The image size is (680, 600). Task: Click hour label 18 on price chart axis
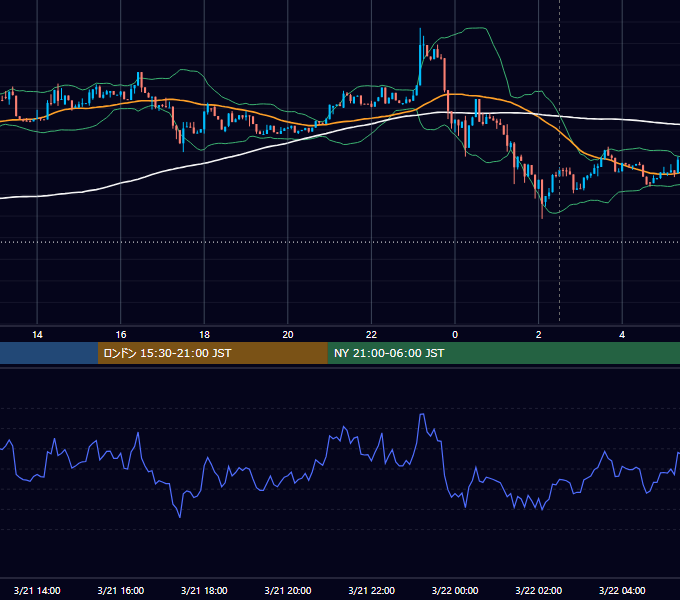click(204, 335)
